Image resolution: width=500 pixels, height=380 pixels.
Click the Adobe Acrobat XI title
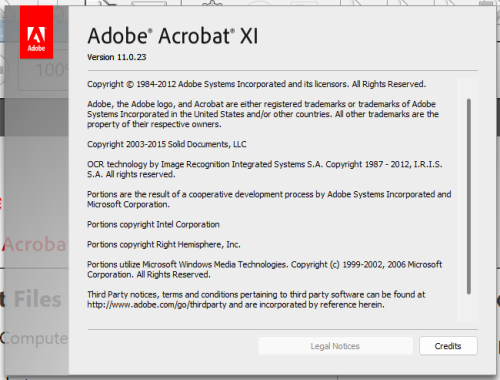point(173,36)
